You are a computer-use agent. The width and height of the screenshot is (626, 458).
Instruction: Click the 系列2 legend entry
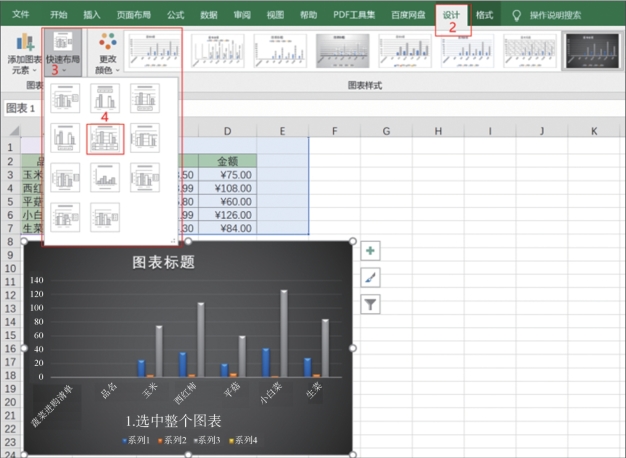[x=172, y=440]
